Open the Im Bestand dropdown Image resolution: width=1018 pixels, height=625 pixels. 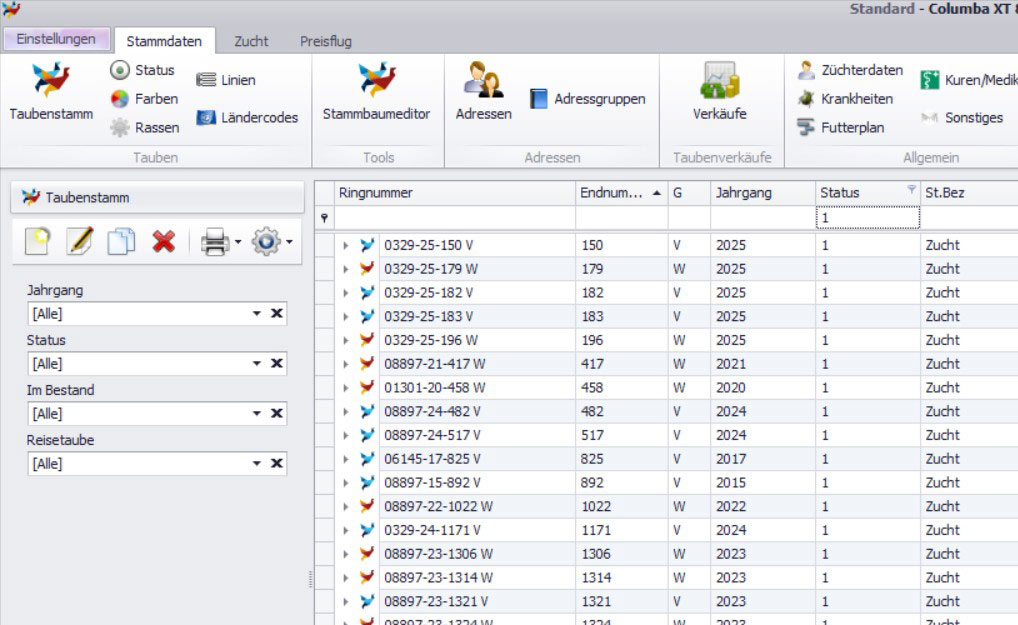(x=257, y=414)
